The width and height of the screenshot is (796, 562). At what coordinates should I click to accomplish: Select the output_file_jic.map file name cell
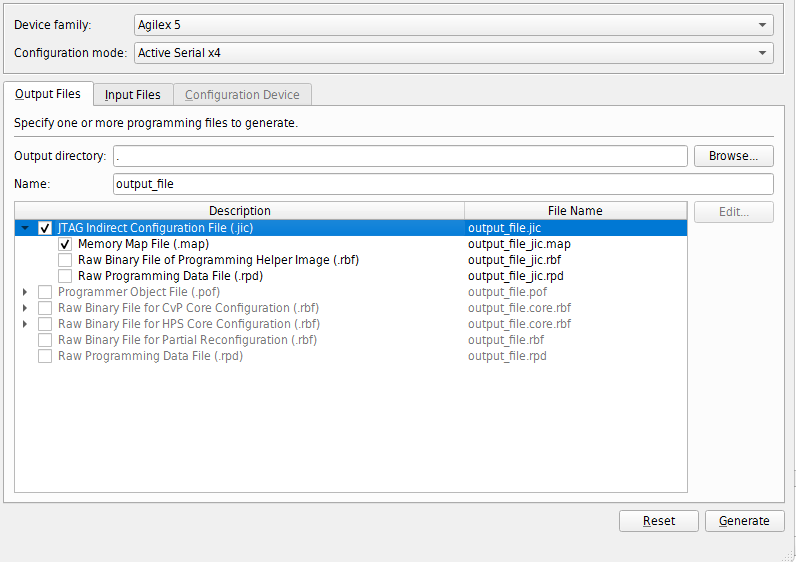tap(519, 244)
